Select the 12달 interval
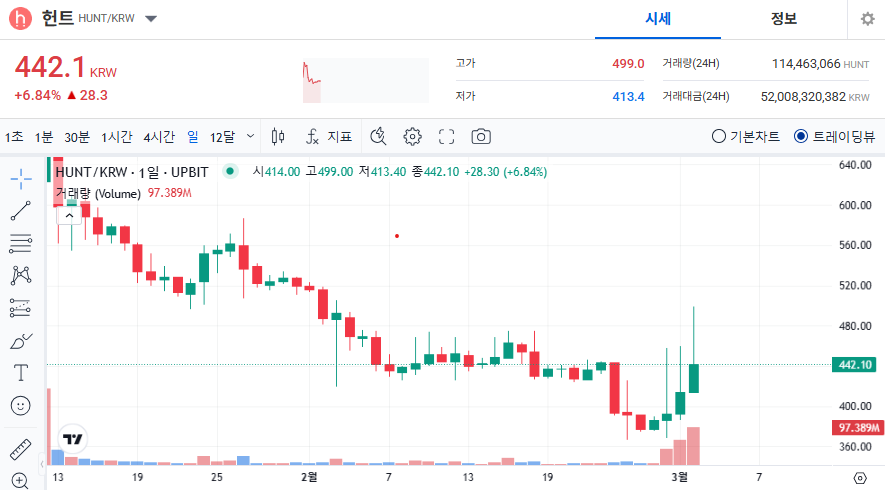This screenshot has width=885, height=490. [222, 137]
